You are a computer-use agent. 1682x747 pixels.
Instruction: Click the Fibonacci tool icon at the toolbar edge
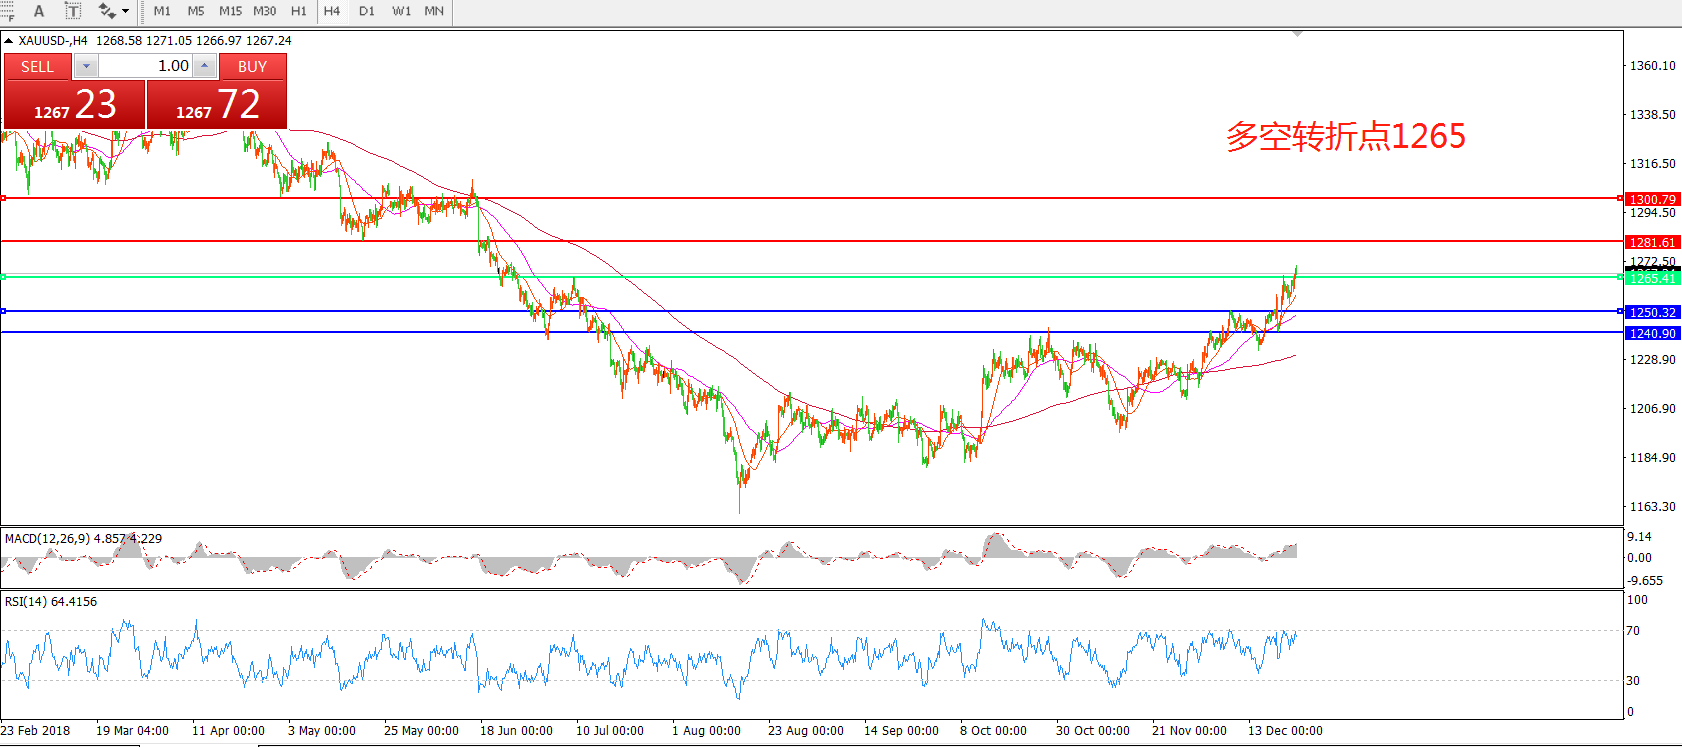7,11
